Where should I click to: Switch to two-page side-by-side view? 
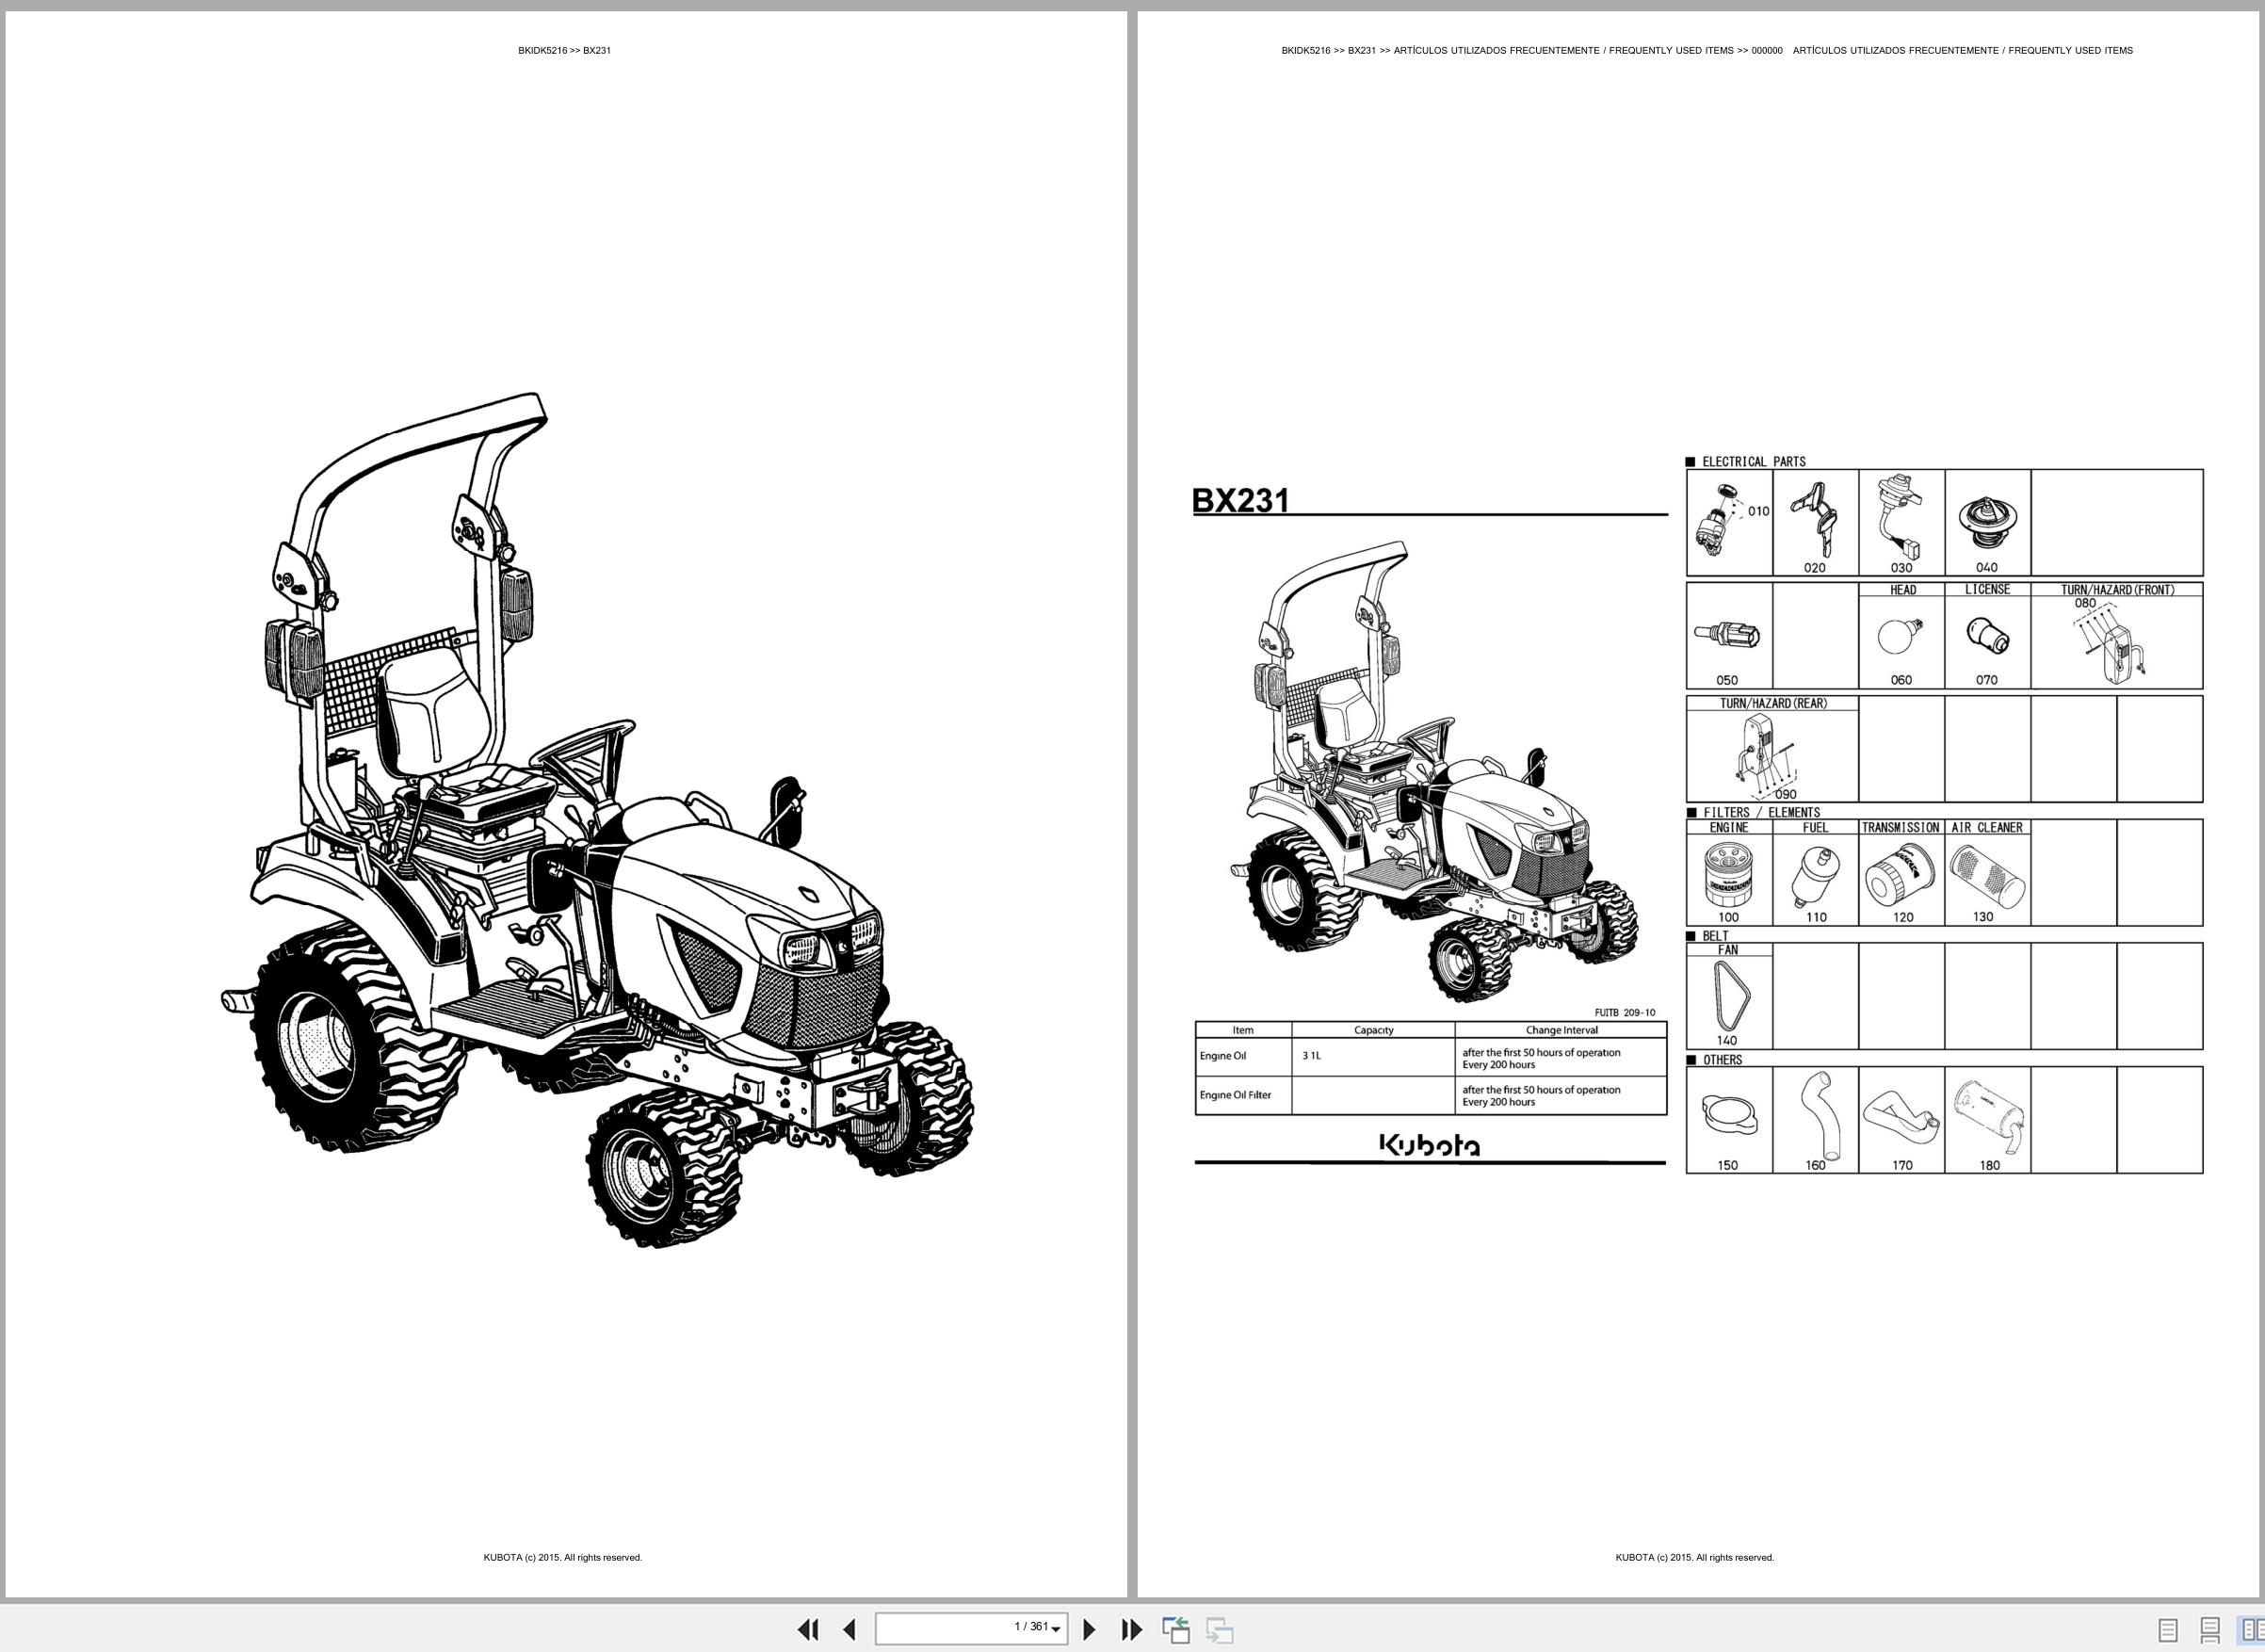point(2251,1630)
